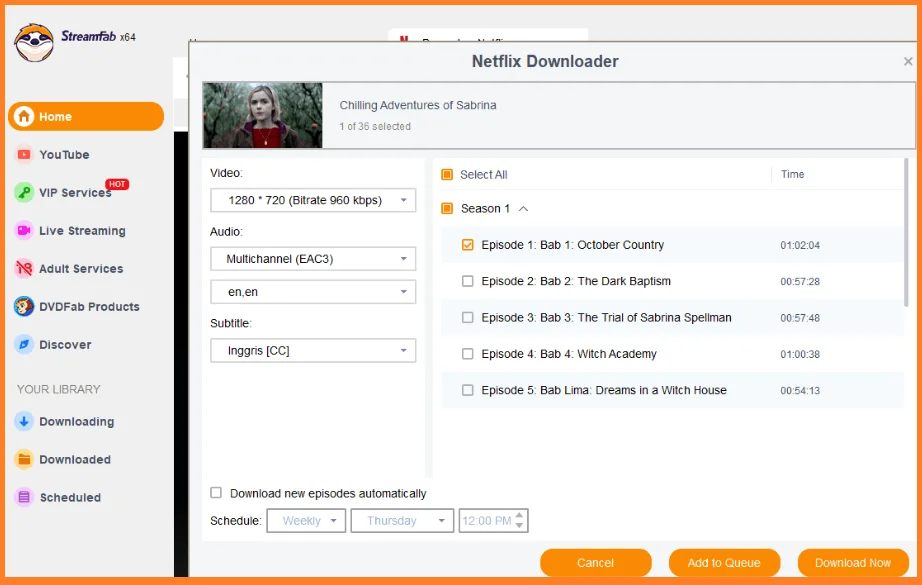Click the YouTube red play icon
Viewport: 922px width, 585px height.
24,155
